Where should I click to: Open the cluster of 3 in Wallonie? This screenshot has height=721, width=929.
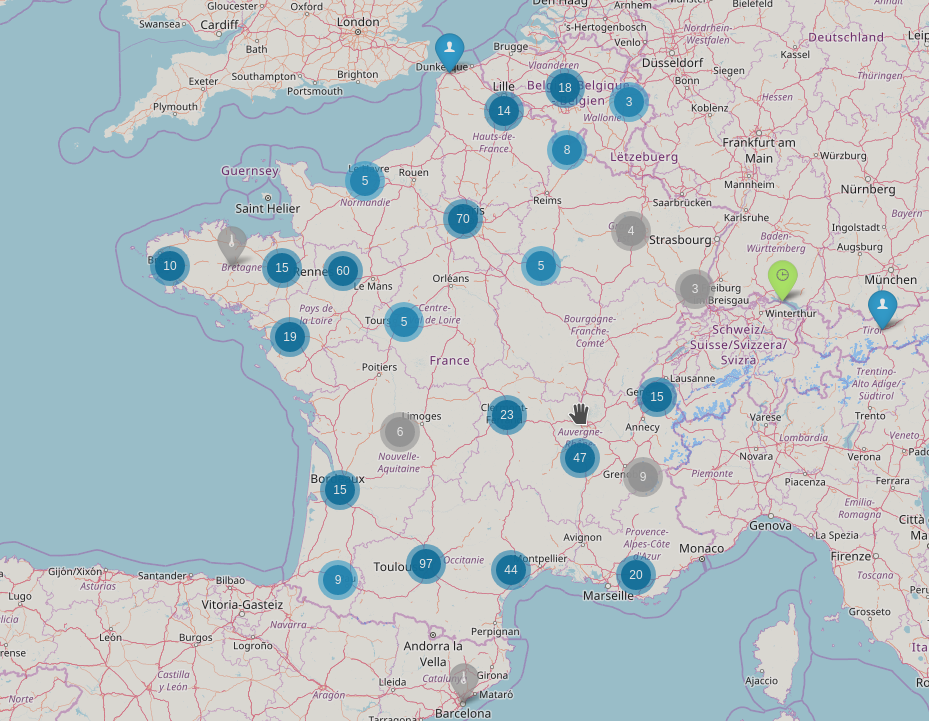click(x=629, y=102)
